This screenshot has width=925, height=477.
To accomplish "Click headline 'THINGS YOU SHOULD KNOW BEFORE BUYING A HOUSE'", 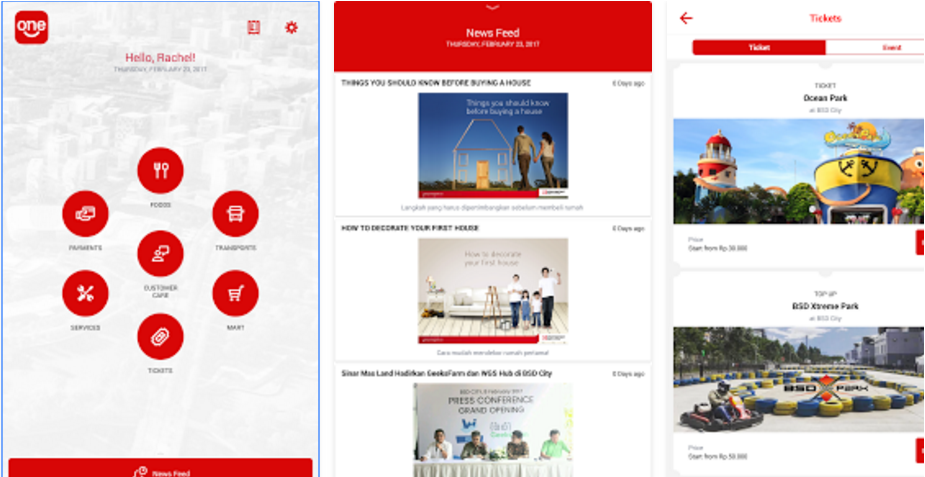I will coord(436,83).
